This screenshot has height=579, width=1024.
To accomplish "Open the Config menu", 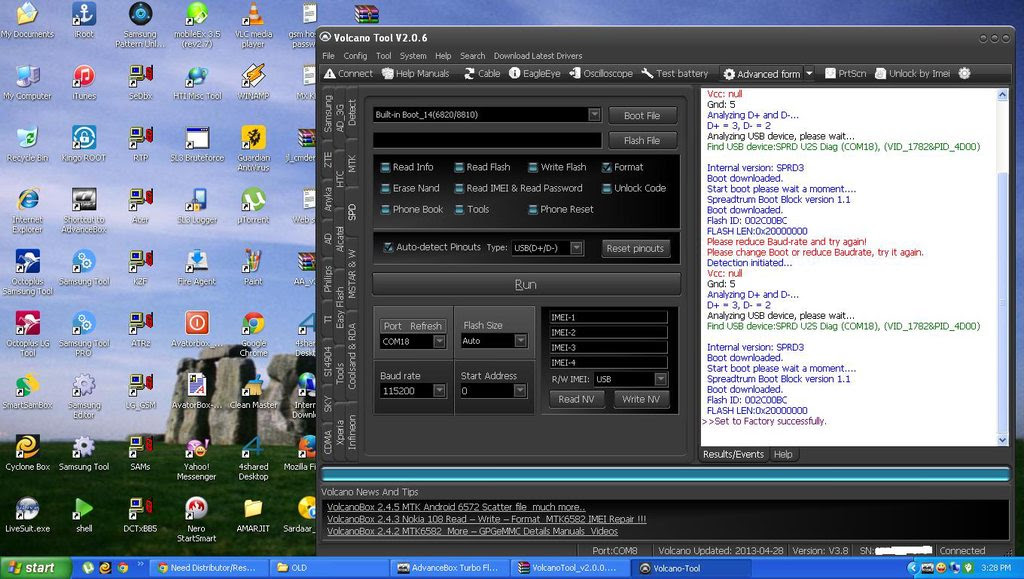I will tap(355, 56).
